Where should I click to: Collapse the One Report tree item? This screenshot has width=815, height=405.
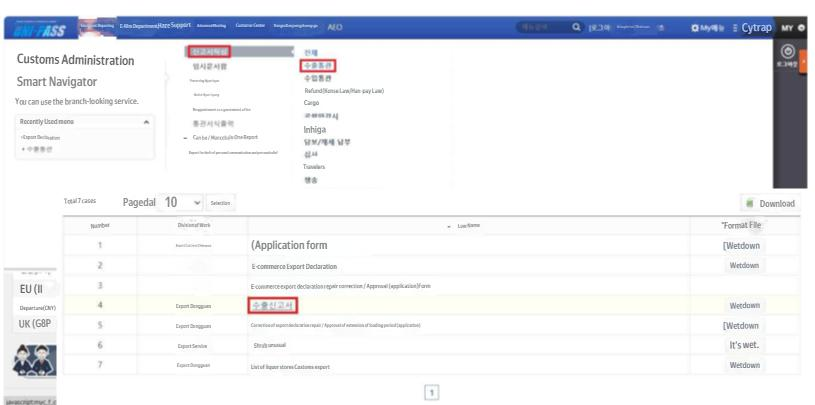(185, 137)
